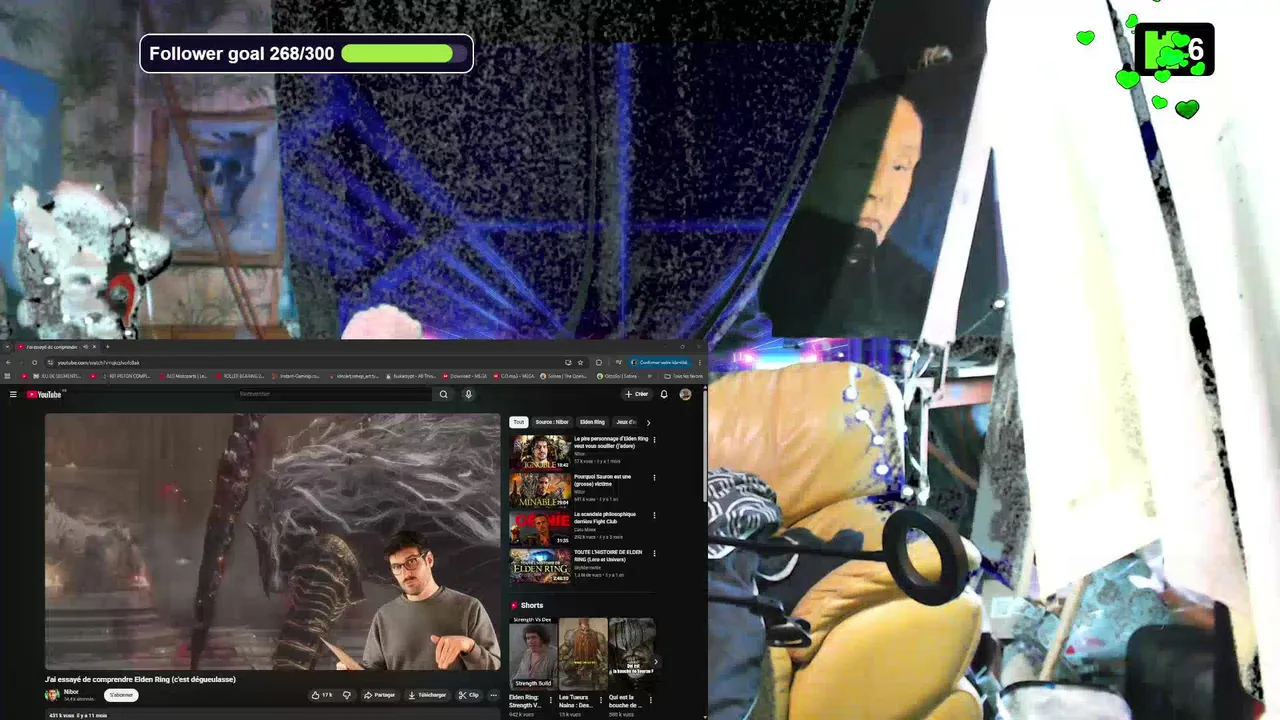Open 'Le scandale philosophique derrière Fight Club' title
The image size is (1280, 720).
click(x=605, y=518)
